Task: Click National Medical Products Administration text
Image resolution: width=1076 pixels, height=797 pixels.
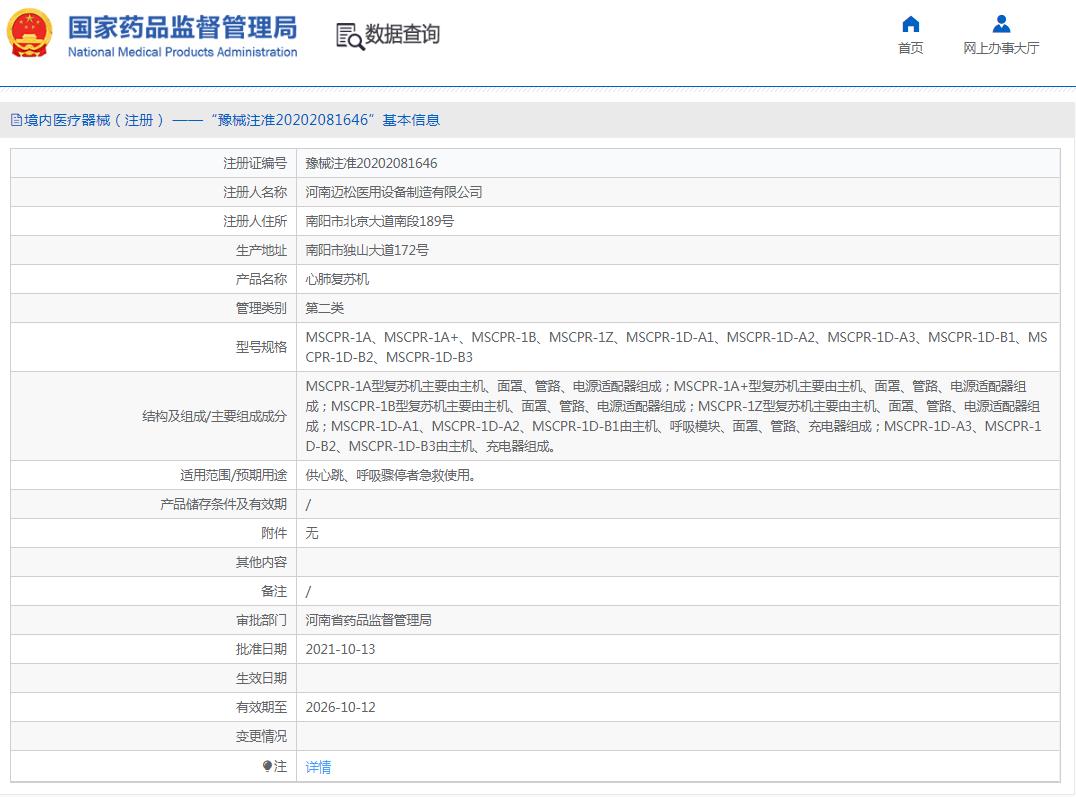Action: point(183,52)
